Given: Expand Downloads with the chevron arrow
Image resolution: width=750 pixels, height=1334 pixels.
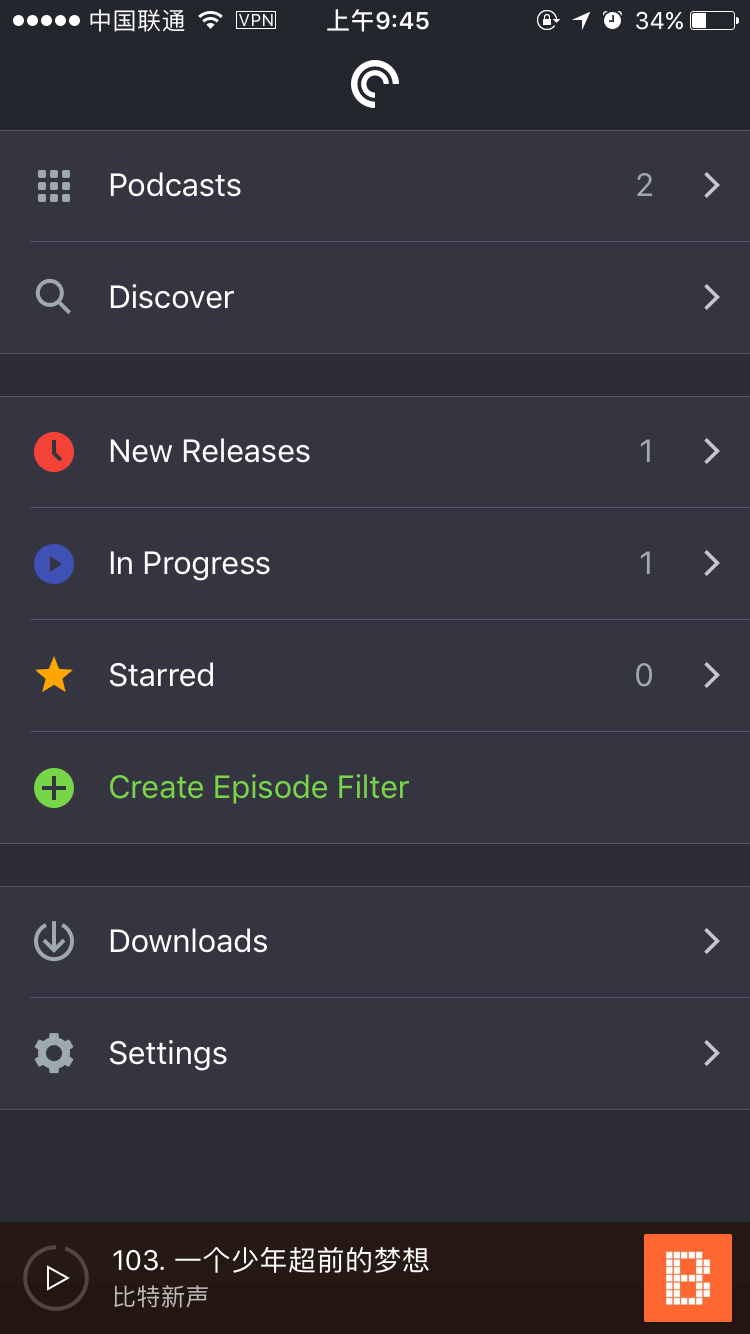Looking at the screenshot, I should [x=711, y=941].
